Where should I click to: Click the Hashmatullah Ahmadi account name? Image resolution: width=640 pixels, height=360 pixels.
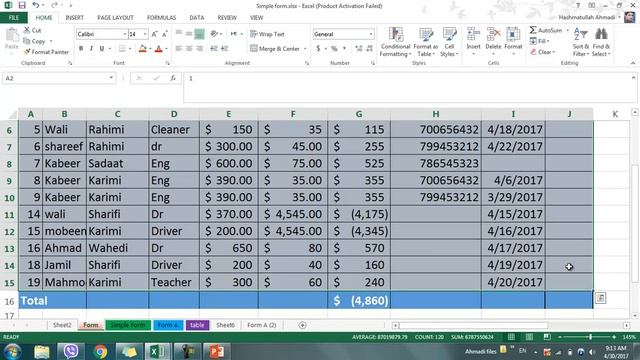pyautogui.click(x=587, y=18)
